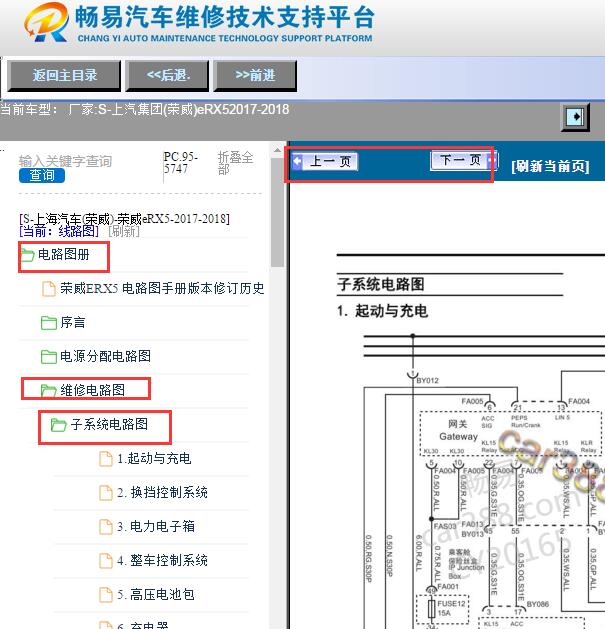Screen dimensions: 605x629
Task: Go forward with >>前进 button
Action: pos(255,75)
